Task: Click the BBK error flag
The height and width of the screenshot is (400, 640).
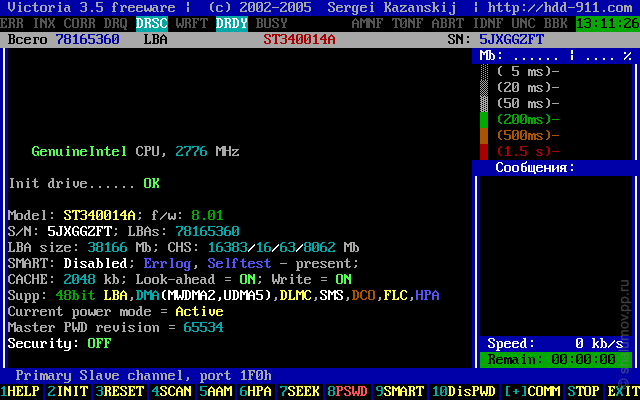Action: (x=555, y=24)
